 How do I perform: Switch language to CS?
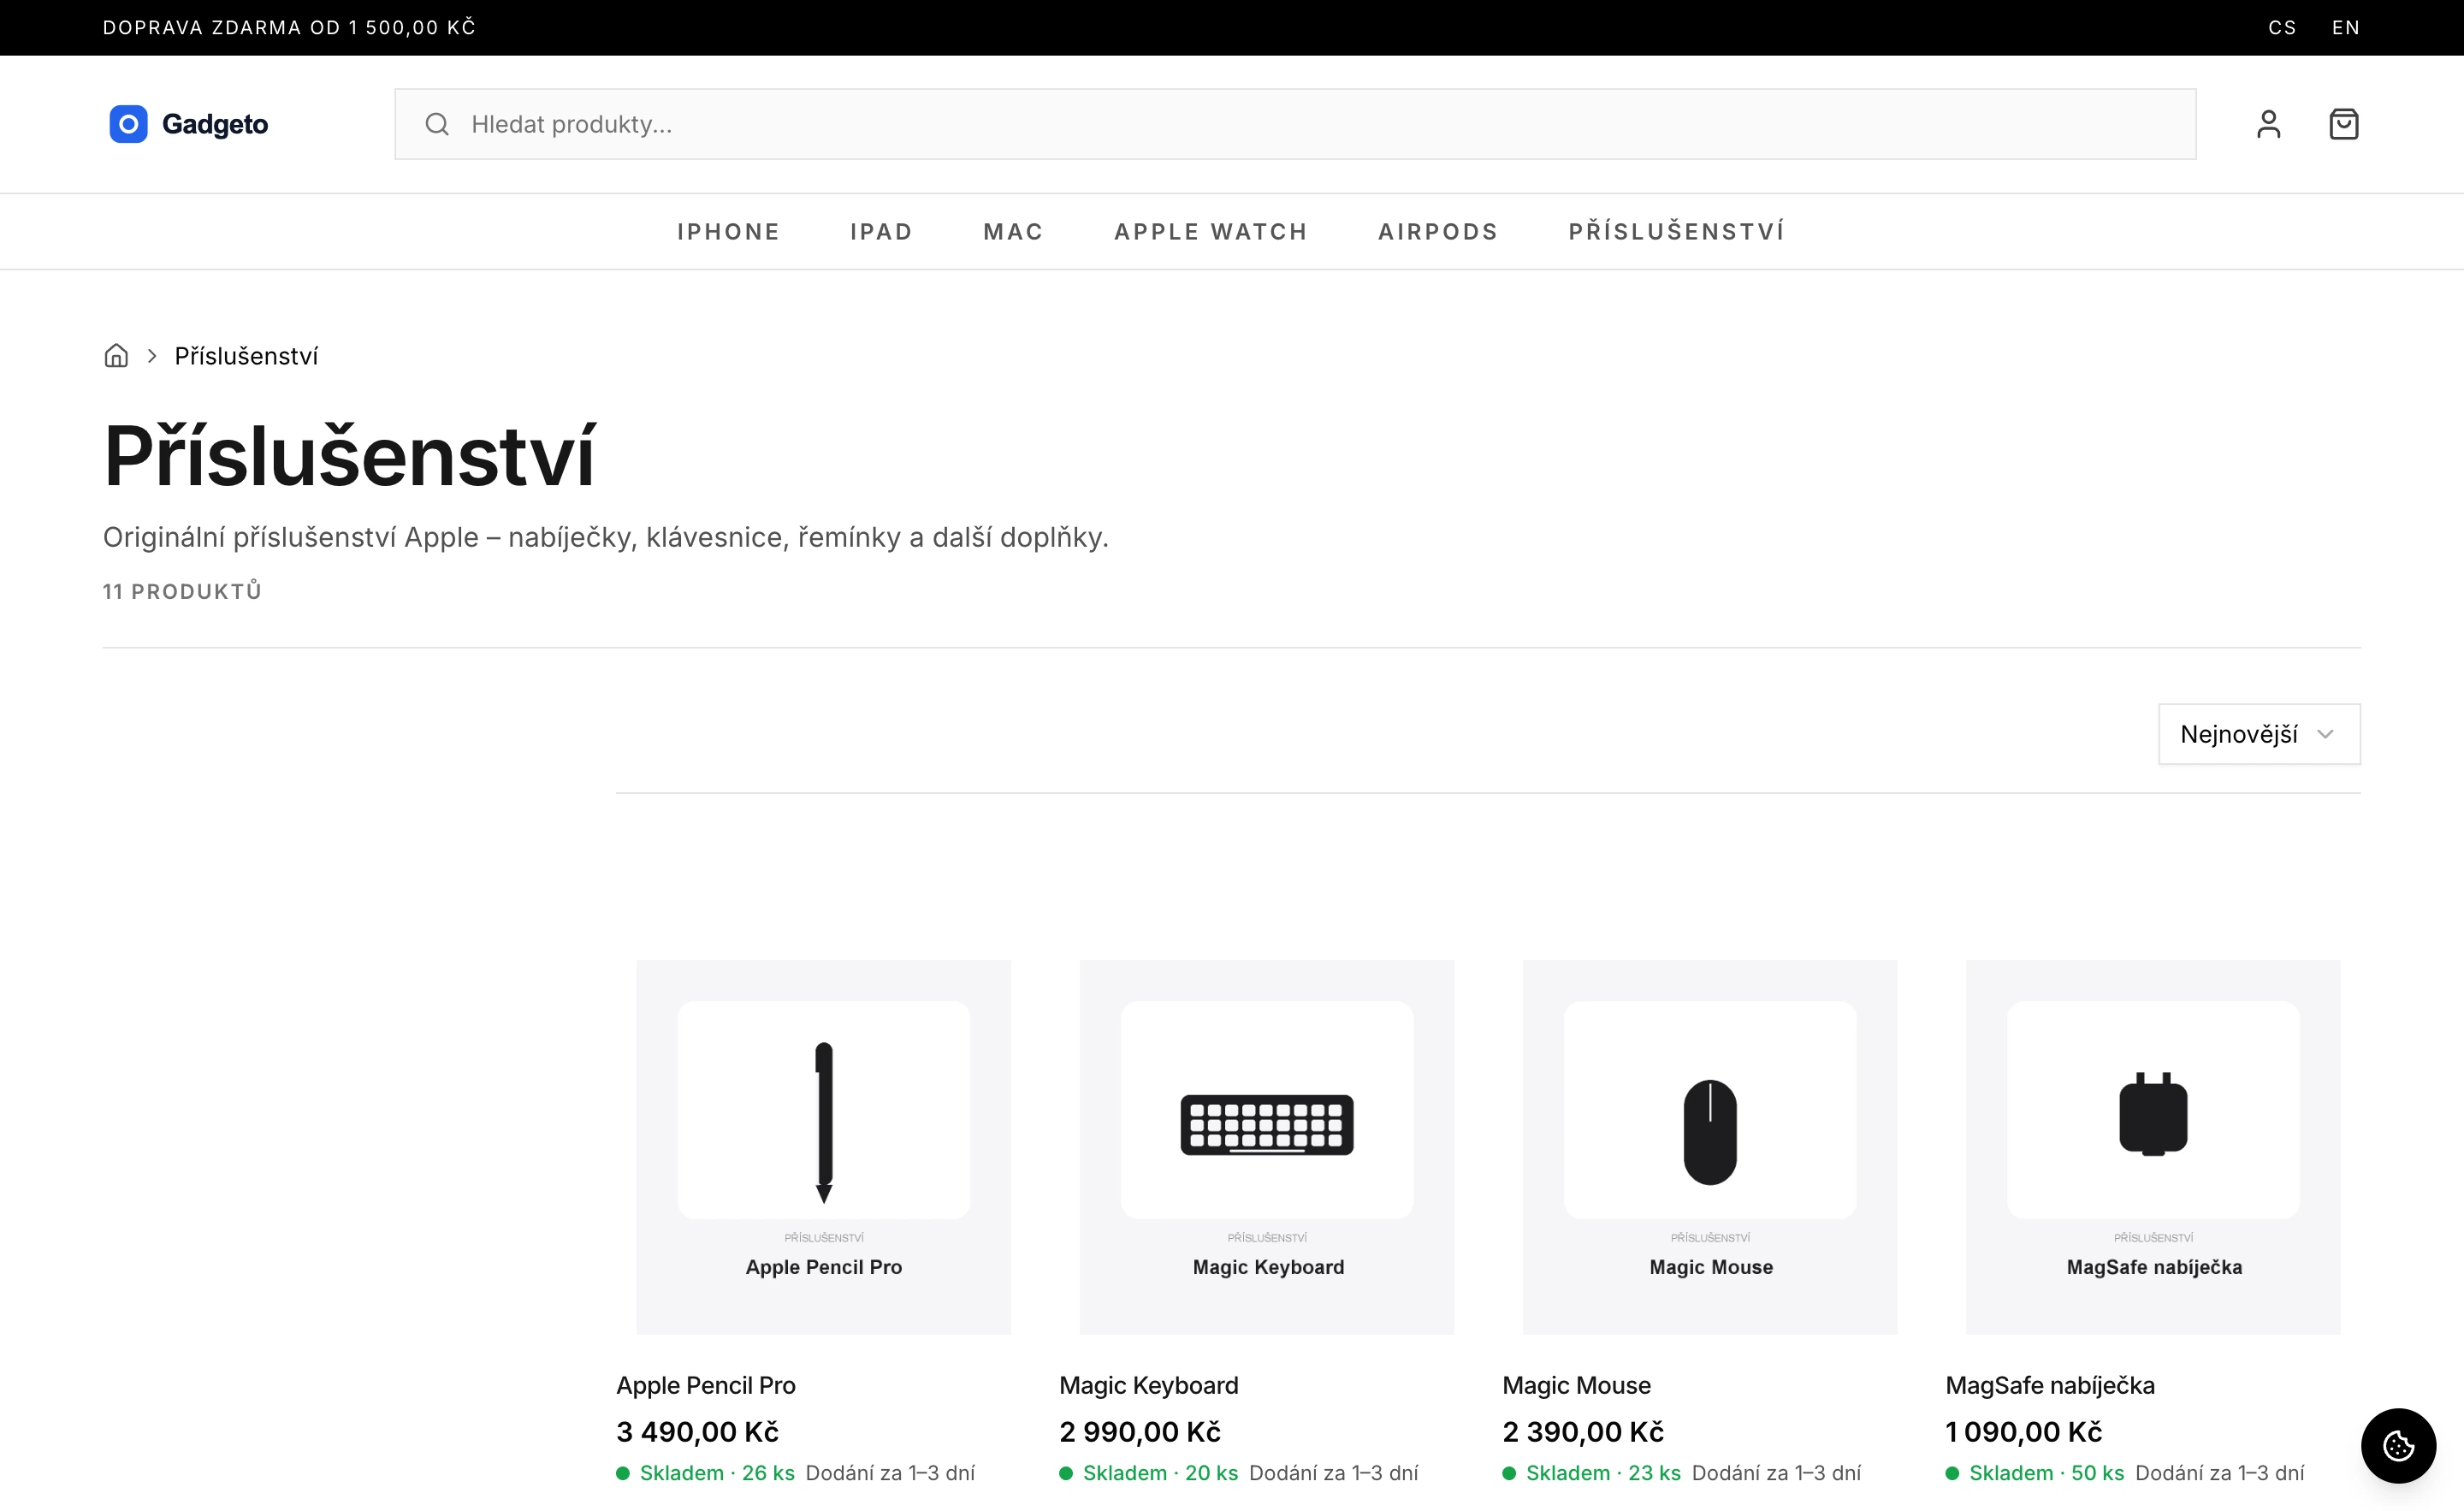(x=2282, y=28)
